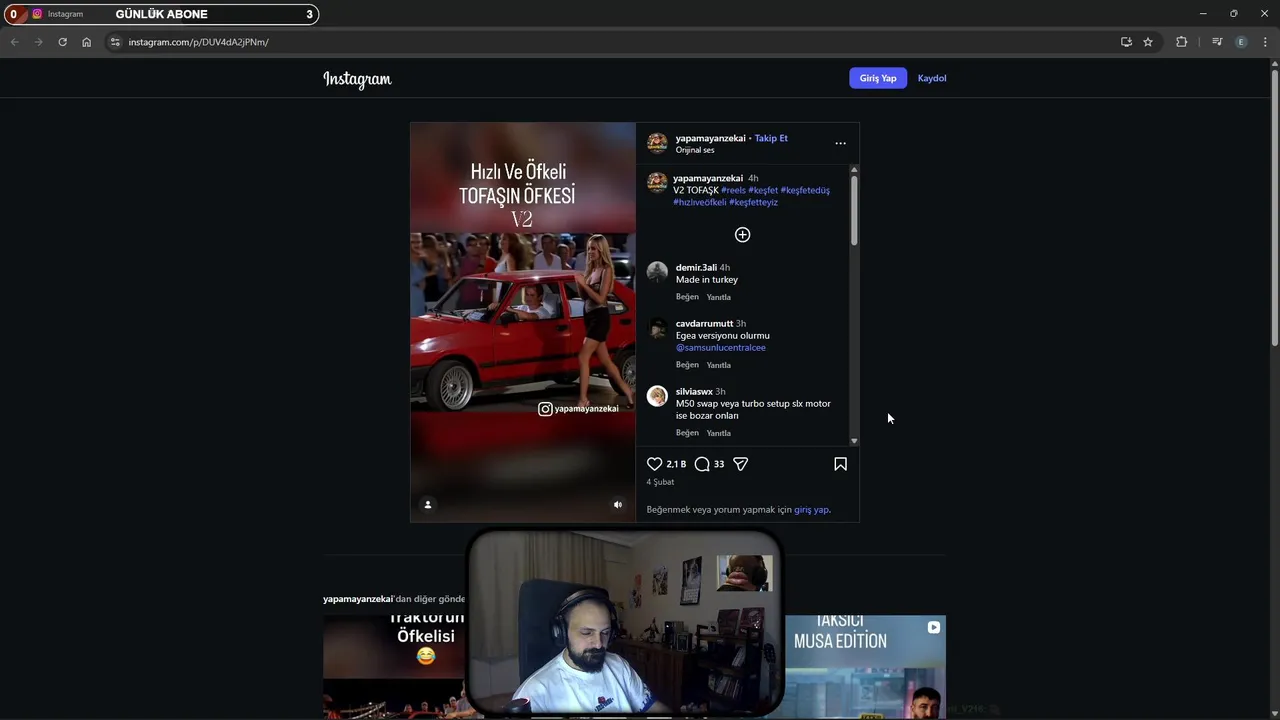
Task: Open the yapamayanzekai profile picture in header
Action: (657, 143)
